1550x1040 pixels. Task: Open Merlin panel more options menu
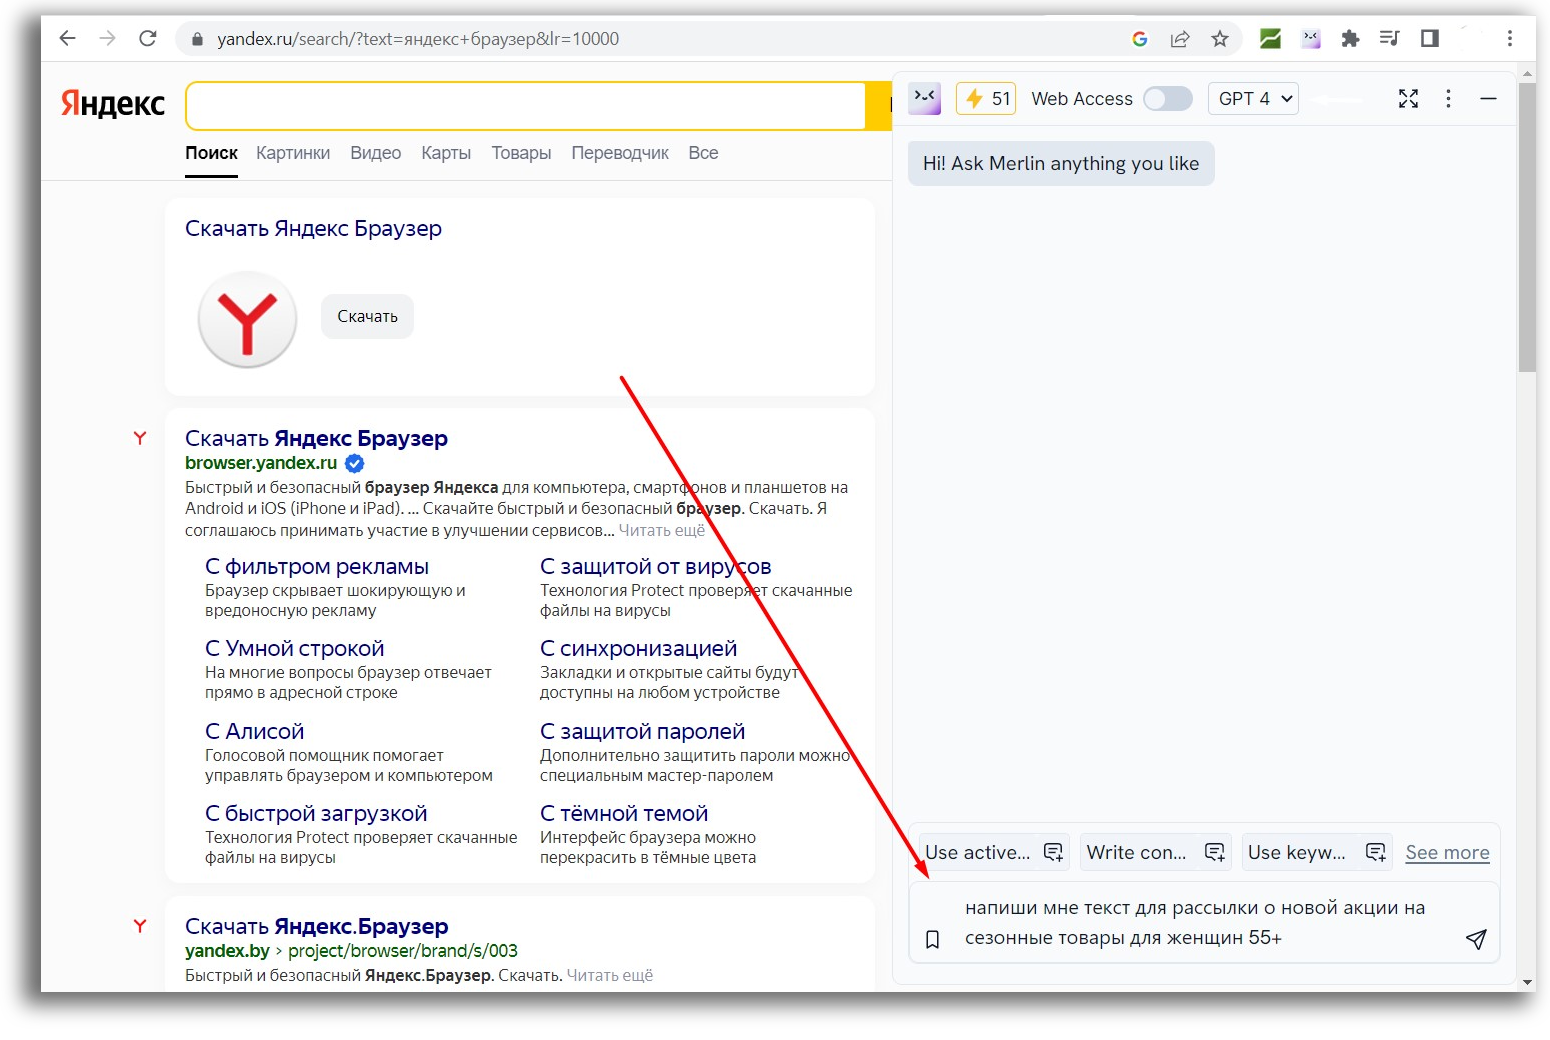coord(1448,98)
